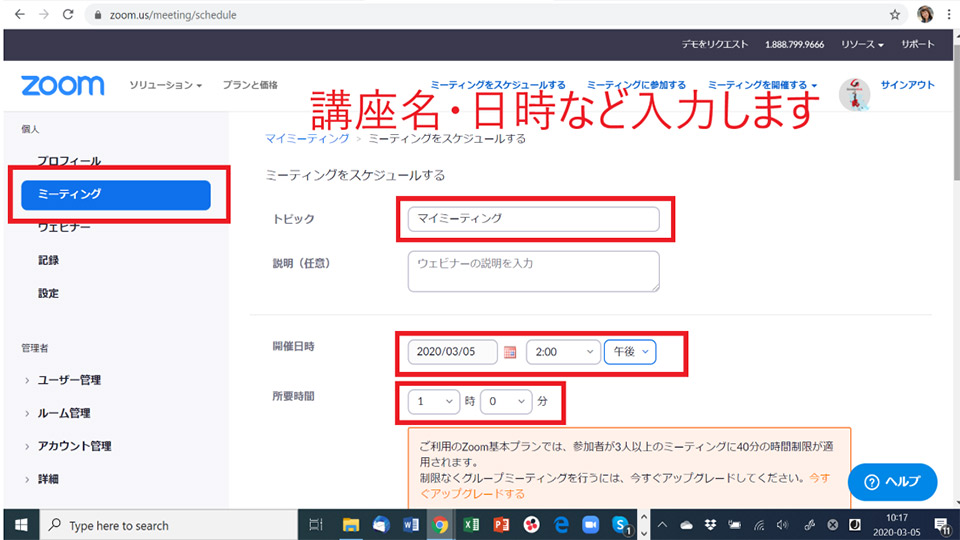Viewport: 960px width, 540px height.
Task: Select 記録 in the sidebar
Action: [48, 260]
